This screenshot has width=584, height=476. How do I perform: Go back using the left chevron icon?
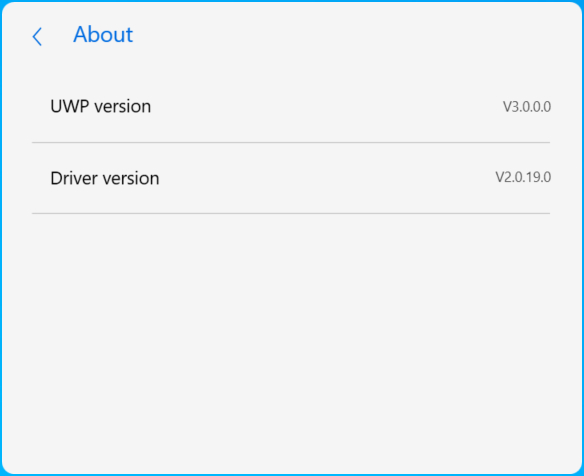tap(37, 37)
